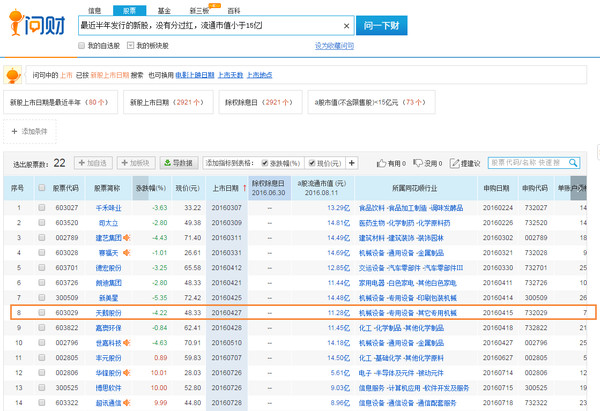Viewport: 600px width, 411px height.
Task: Sort by the 现价(元) column header
Action: click(188, 188)
